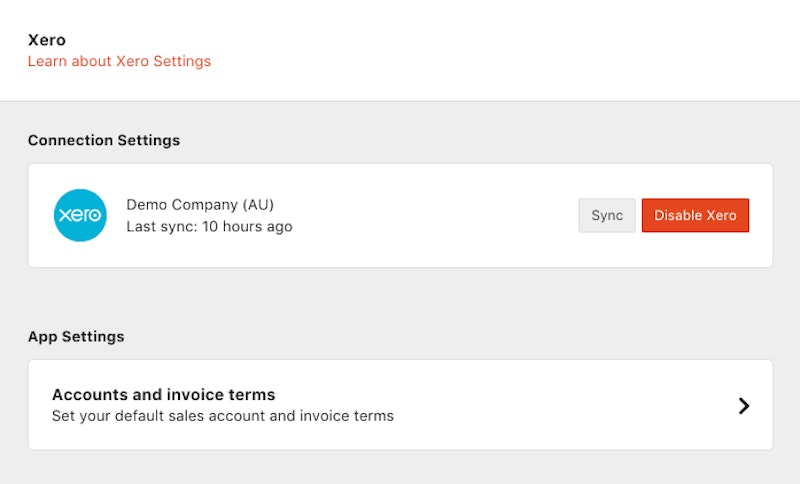
Task: Click the blue circular Xero brand badge
Action: [80, 215]
